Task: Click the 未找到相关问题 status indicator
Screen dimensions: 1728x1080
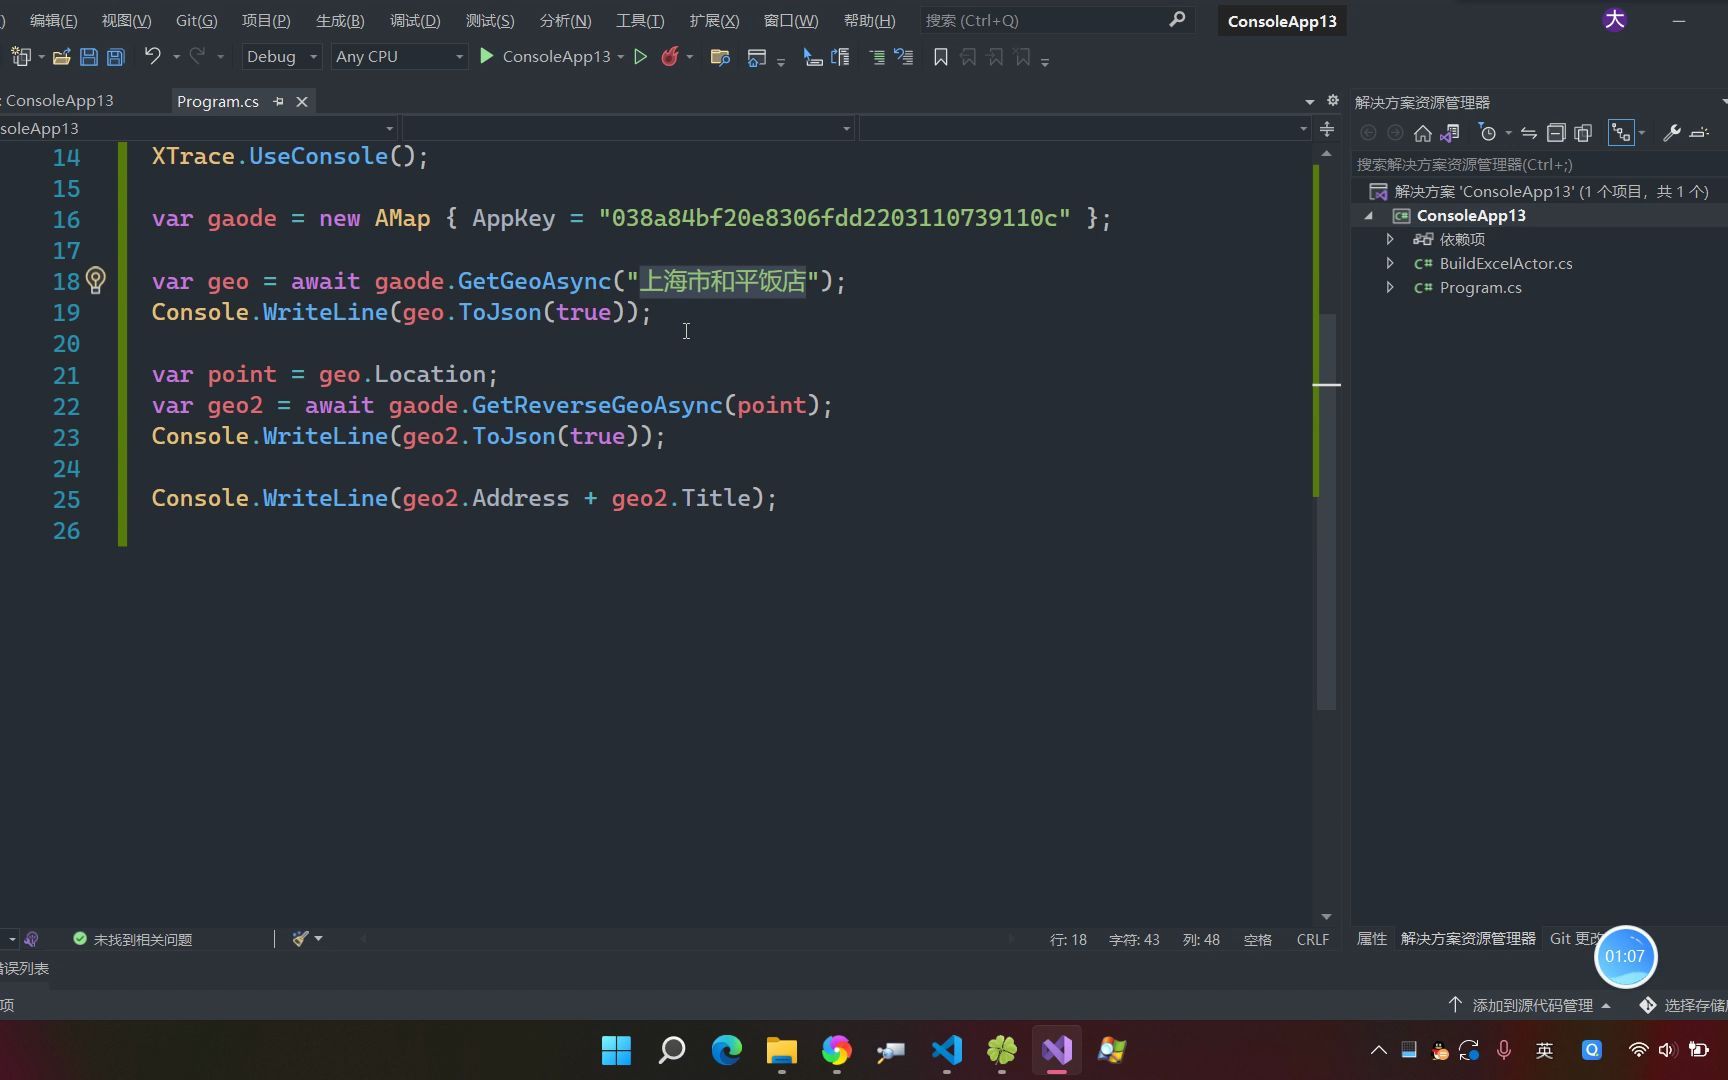Action: [133, 939]
